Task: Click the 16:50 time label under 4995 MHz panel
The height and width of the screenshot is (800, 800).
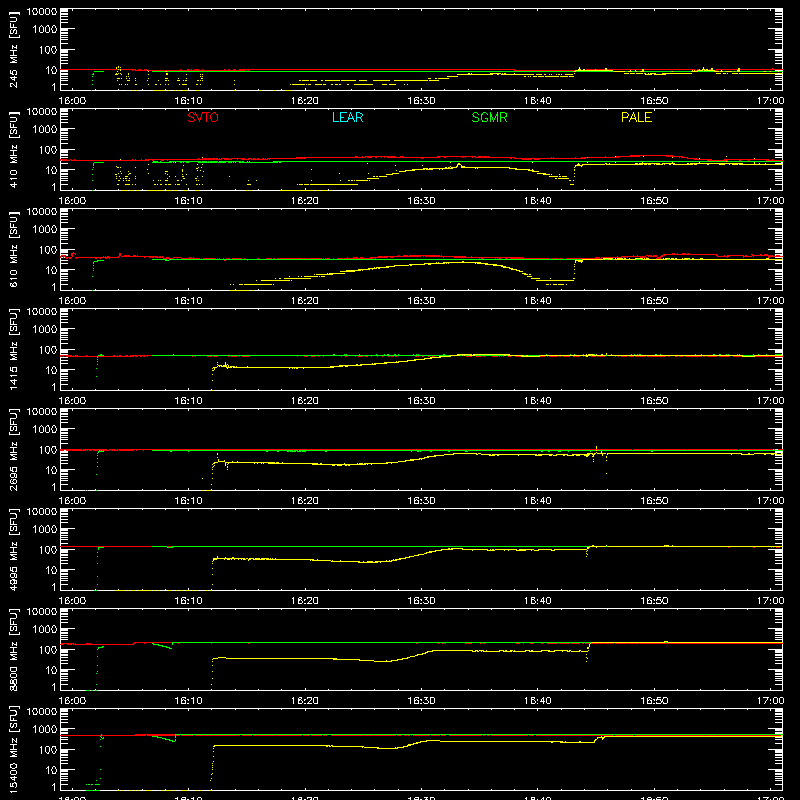Action: click(654, 601)
